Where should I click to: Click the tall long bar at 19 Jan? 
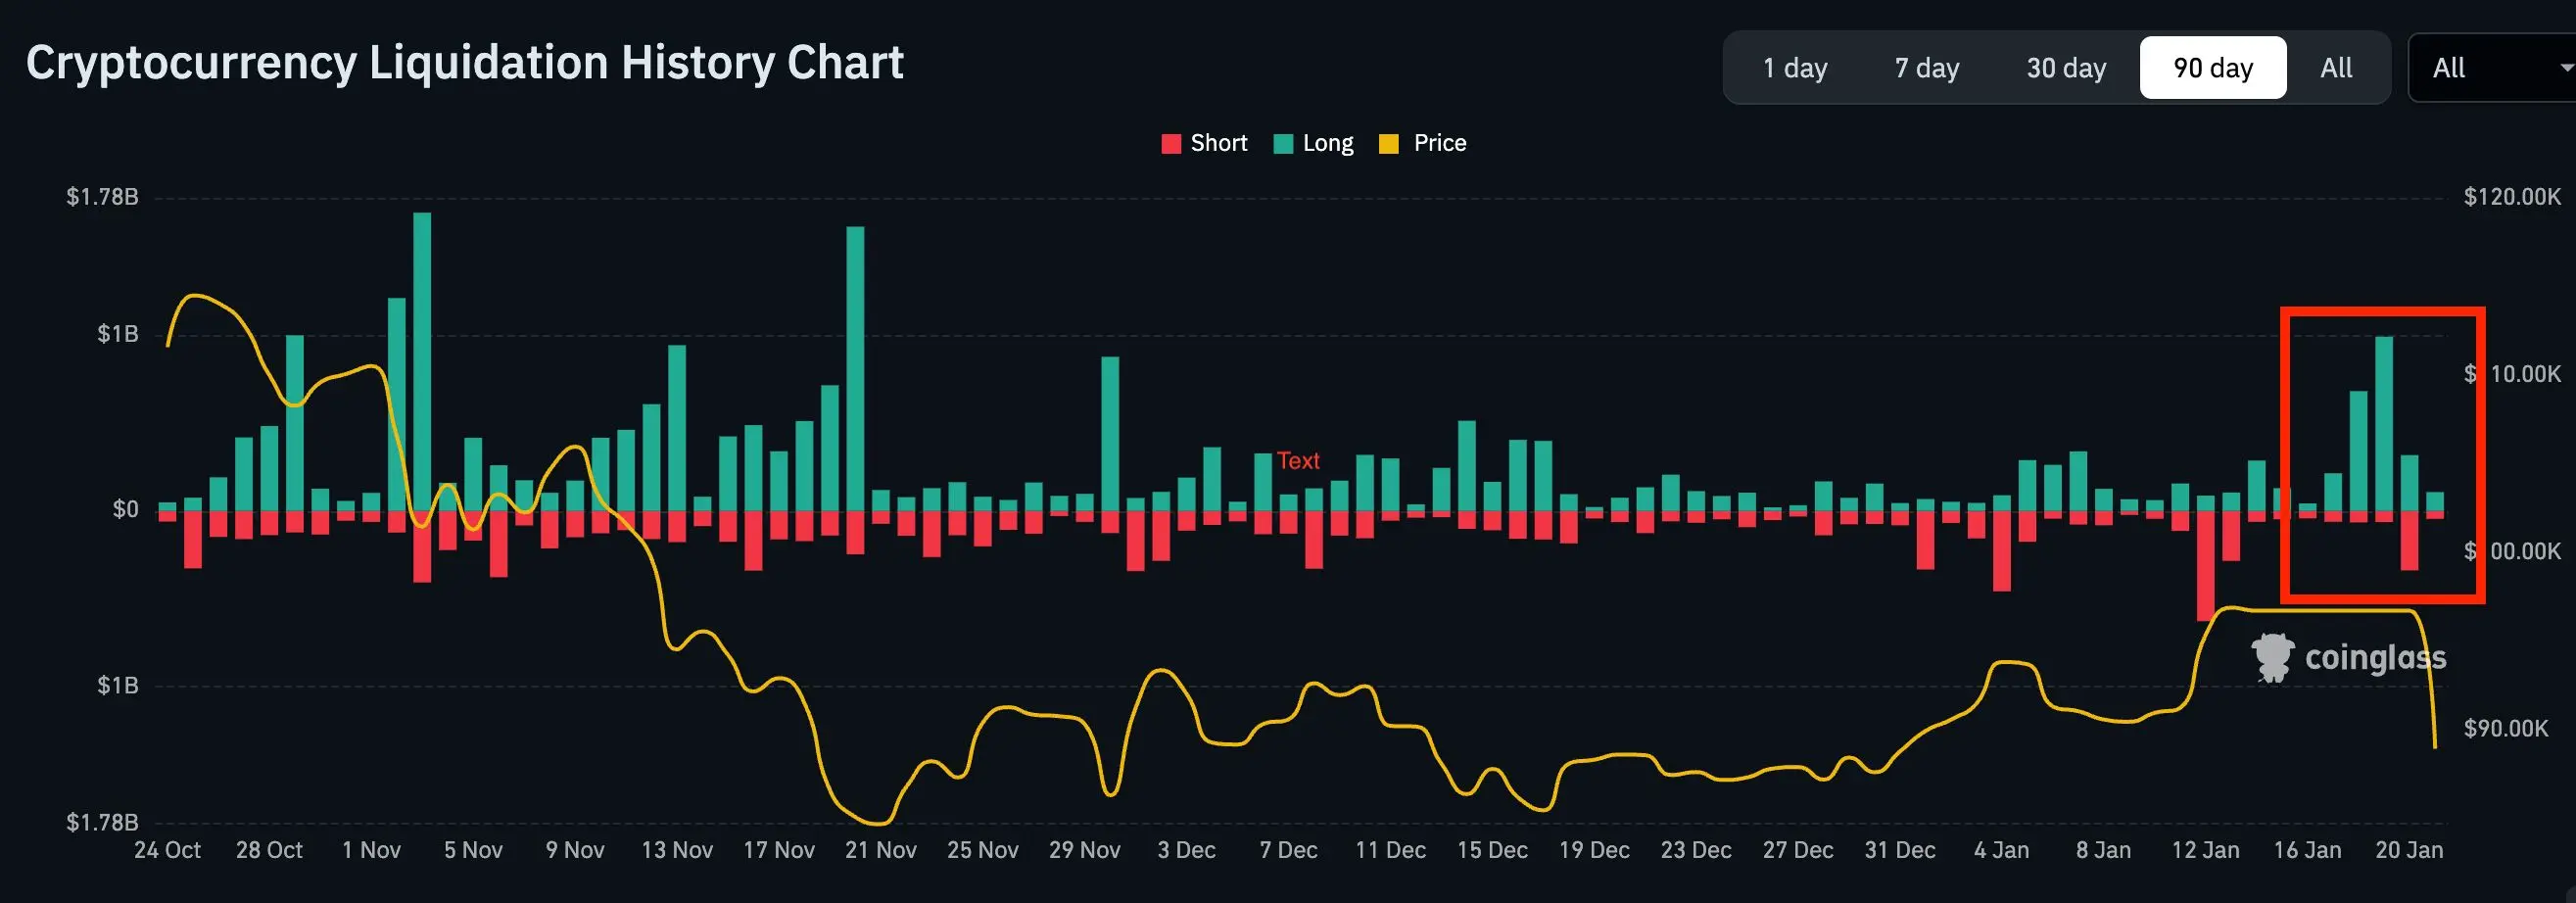pyautogui.click(x=2384, y=424)
